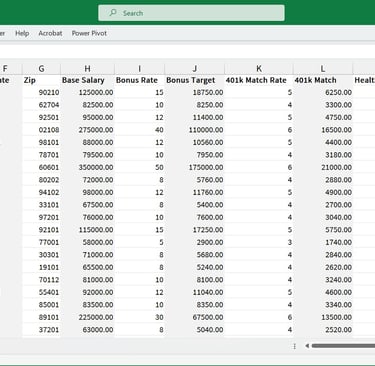
Task: Click the 'Zip' header cell
Action: (x=41, y=80)
